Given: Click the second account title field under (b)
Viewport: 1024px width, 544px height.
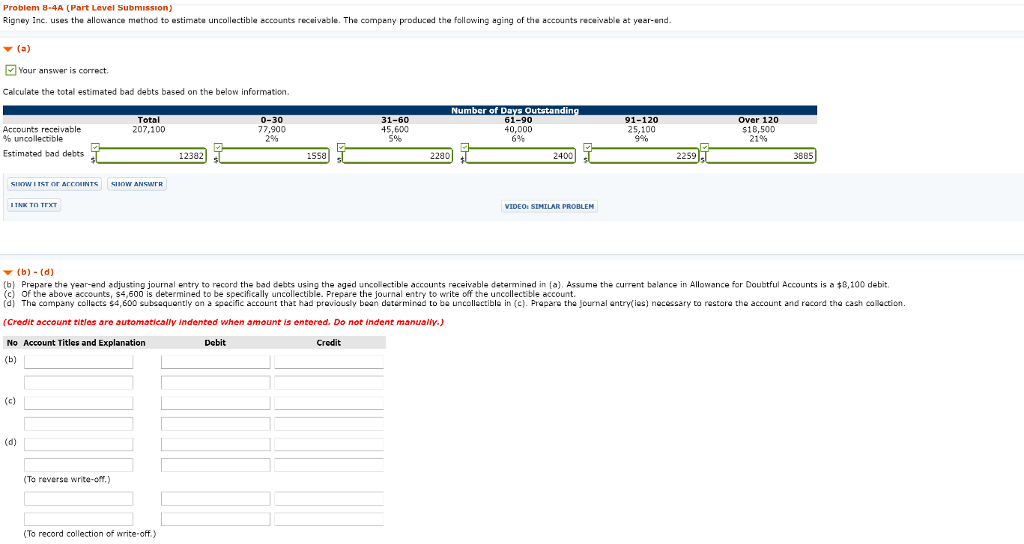Looking at the screenshot, I should click(78, 383).
